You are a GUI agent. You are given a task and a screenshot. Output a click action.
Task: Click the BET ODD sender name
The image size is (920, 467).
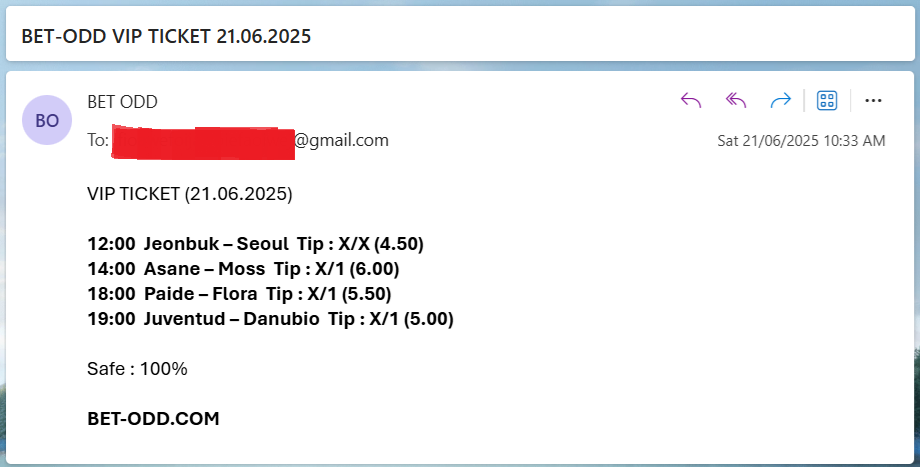122,101
